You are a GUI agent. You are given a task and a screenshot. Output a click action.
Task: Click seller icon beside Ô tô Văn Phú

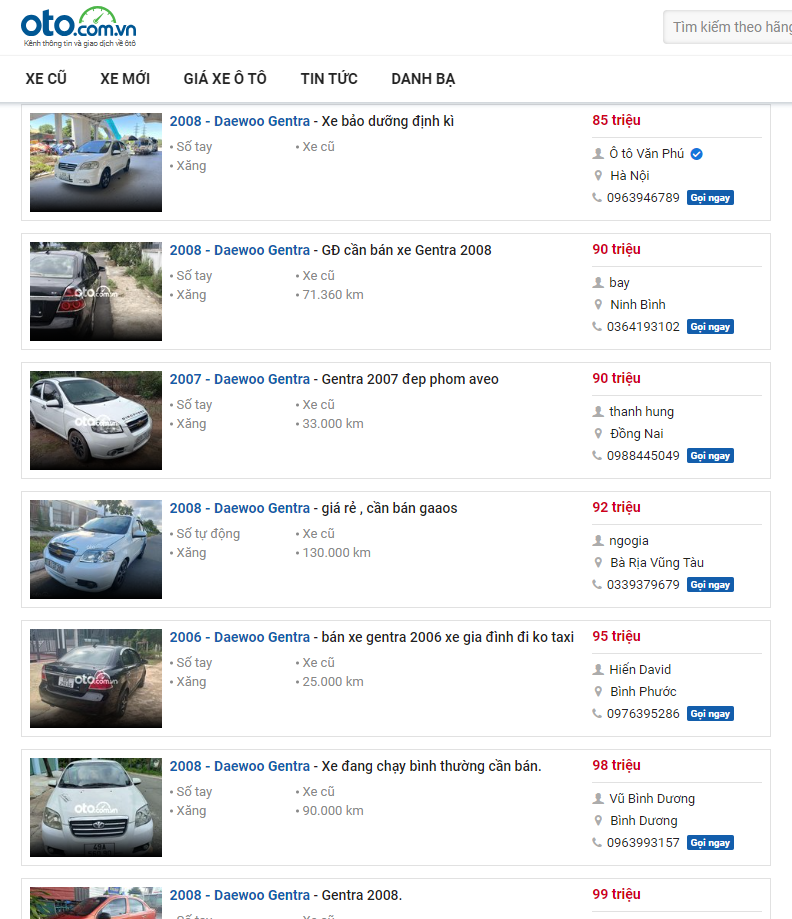598,154
